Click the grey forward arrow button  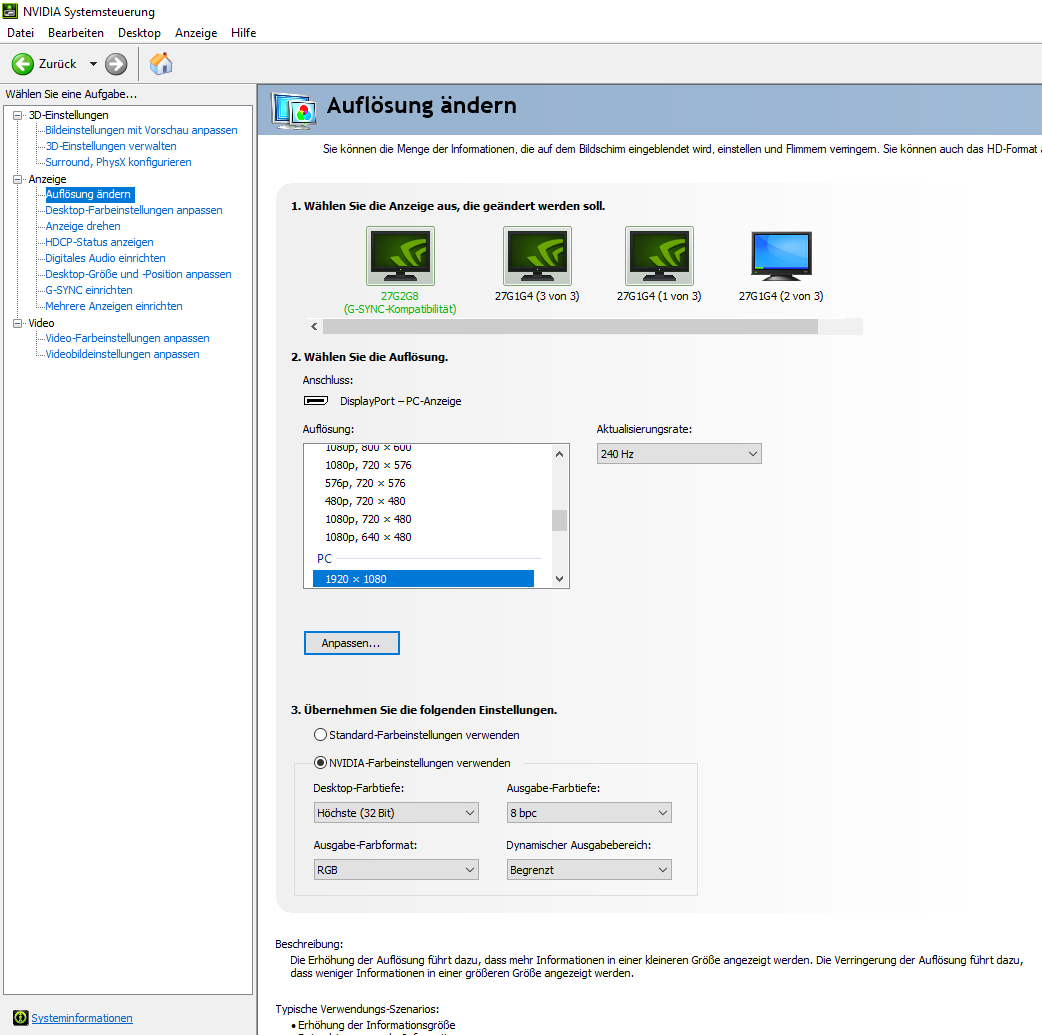pos(116,64)
